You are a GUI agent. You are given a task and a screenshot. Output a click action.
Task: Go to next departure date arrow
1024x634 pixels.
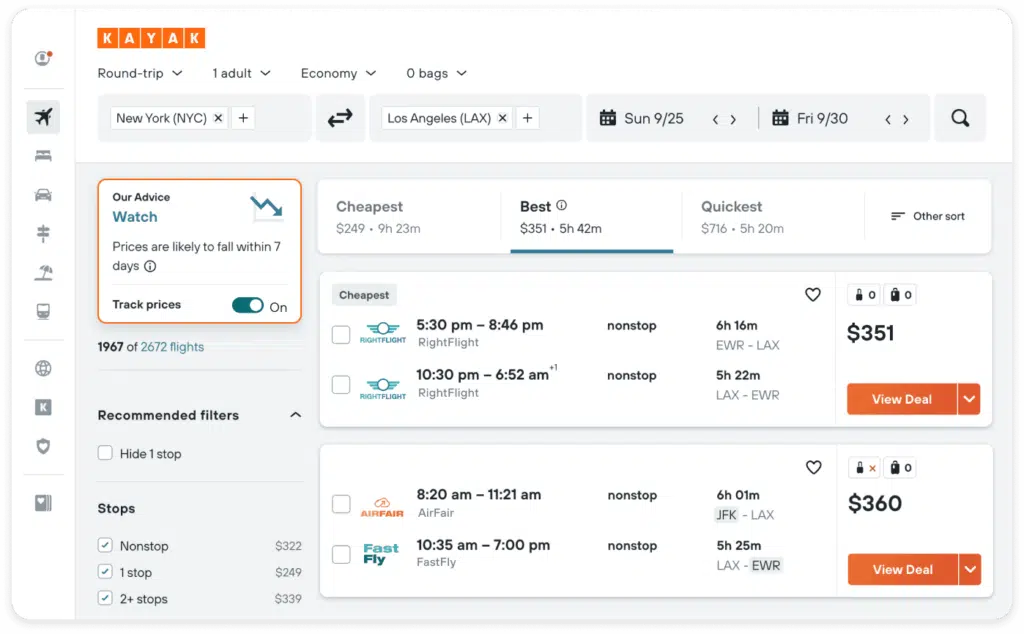(x=733, y=119)
